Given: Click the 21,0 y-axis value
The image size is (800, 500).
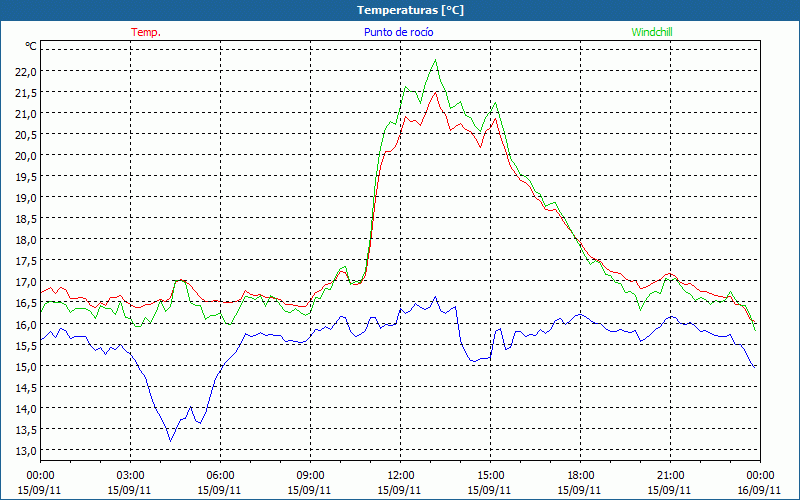Looking at the screenshot, I should coord(26,113).
